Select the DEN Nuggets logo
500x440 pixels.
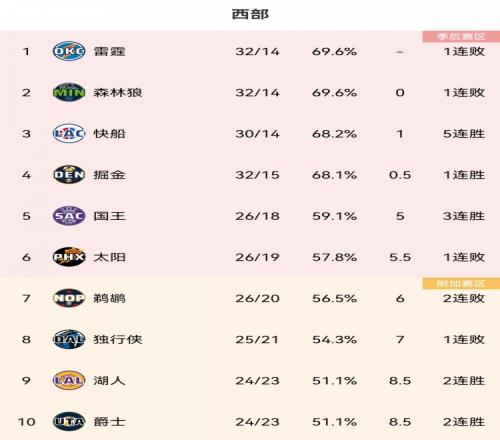coord(69,175)
